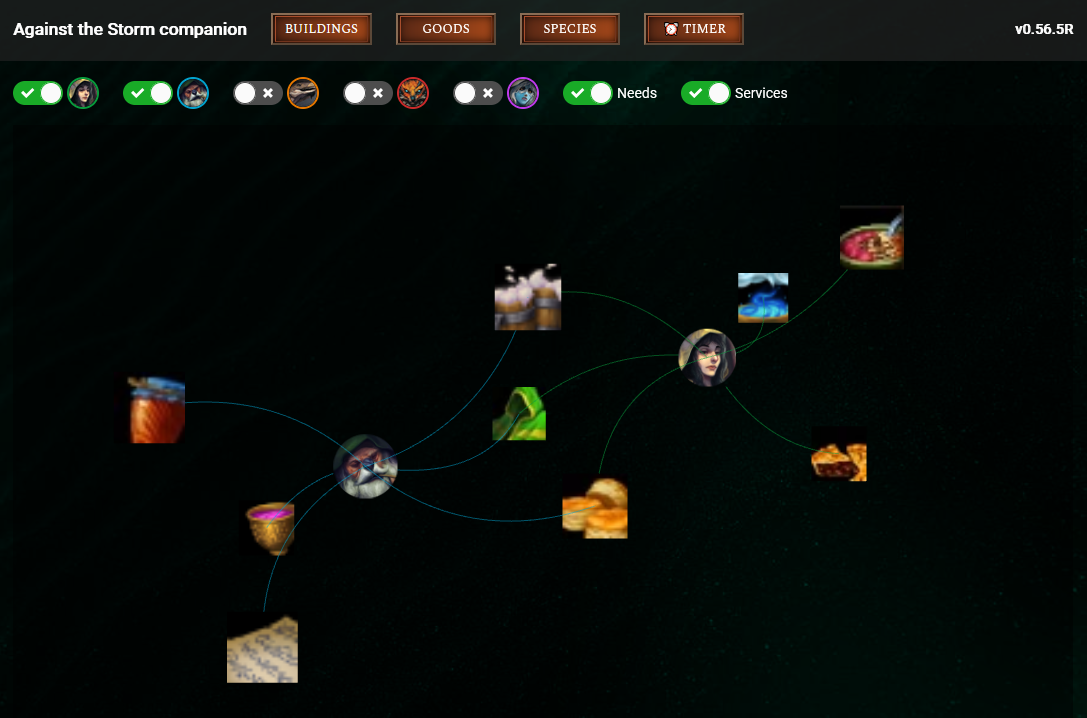Select the blue flame brazier node

[763, 298]
